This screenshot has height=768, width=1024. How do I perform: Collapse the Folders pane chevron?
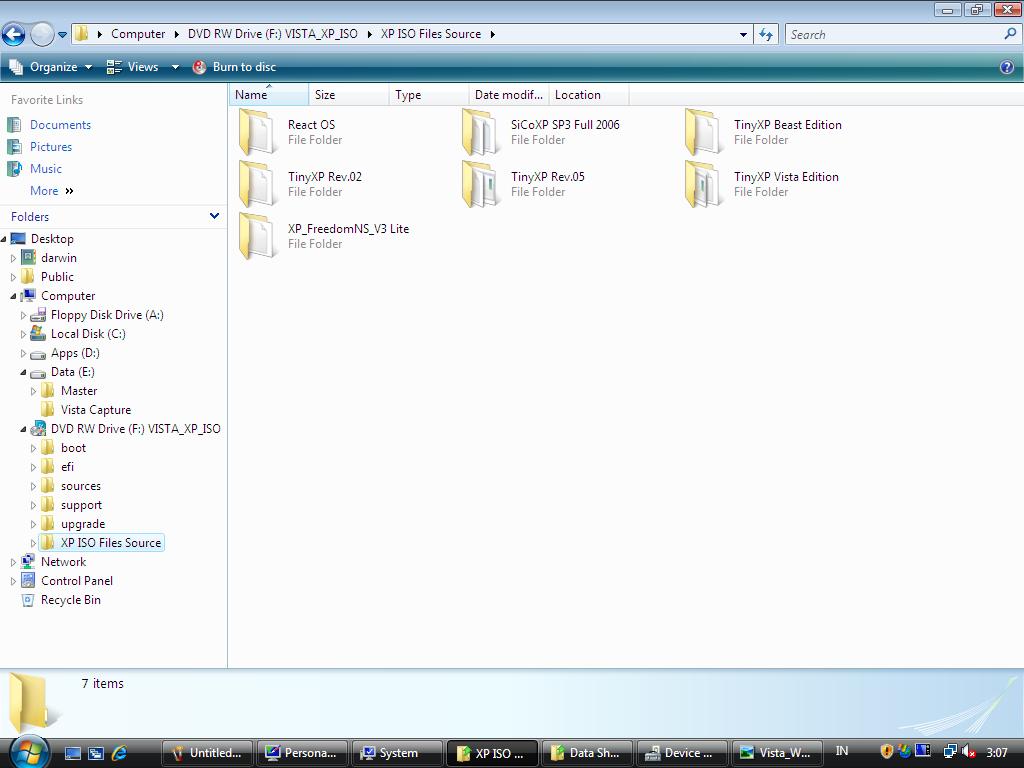[214, 216]
